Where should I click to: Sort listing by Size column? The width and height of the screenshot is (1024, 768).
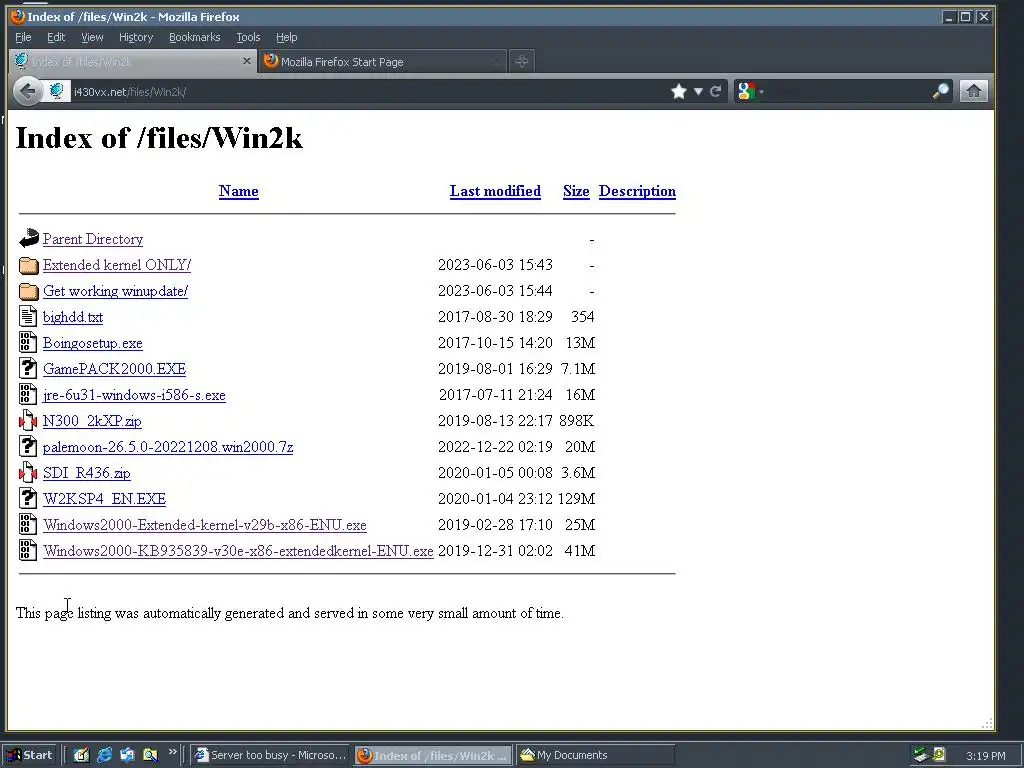point(576,191)
